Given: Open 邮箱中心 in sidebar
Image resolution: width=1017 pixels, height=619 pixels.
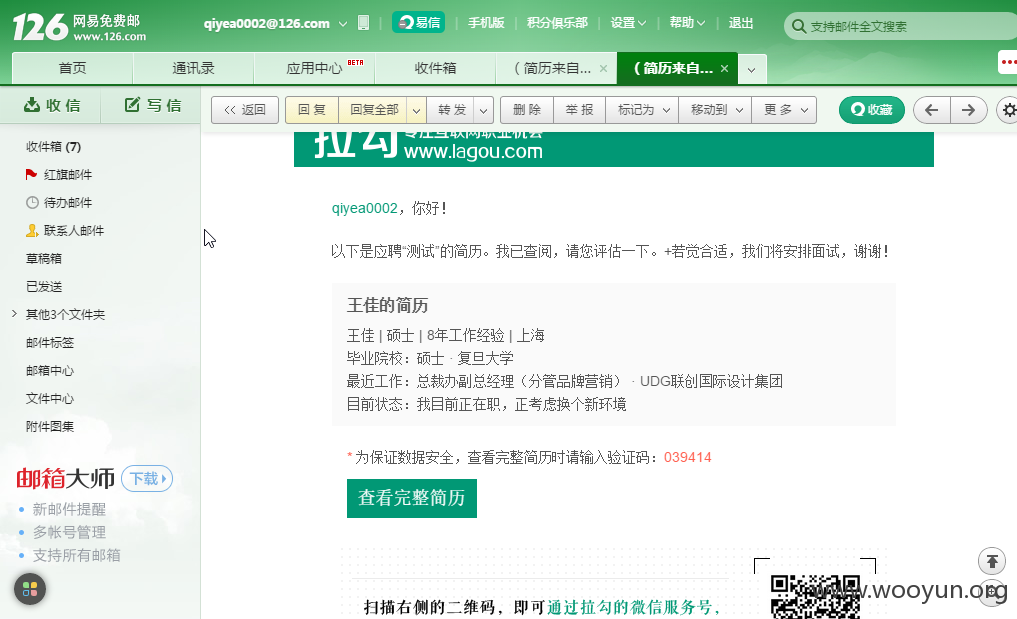Looking at the screenshot, I should point(50,370).
